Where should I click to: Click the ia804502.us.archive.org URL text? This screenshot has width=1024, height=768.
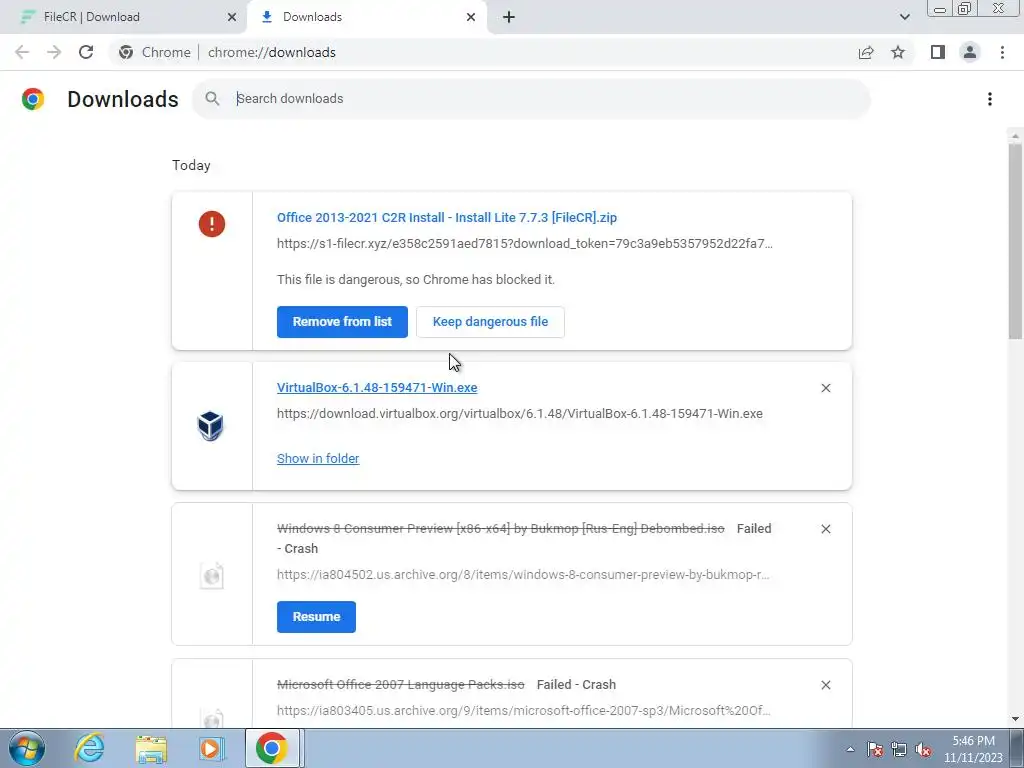pos(523,575)
